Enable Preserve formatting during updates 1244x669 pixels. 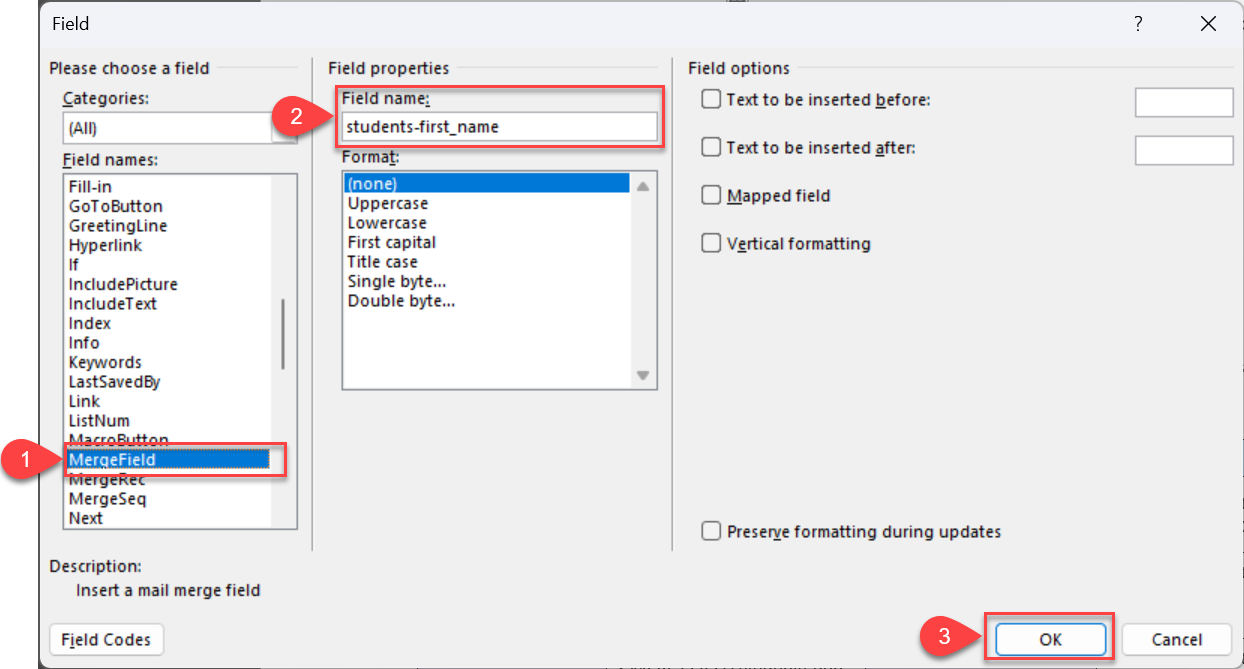pos(711,532)
